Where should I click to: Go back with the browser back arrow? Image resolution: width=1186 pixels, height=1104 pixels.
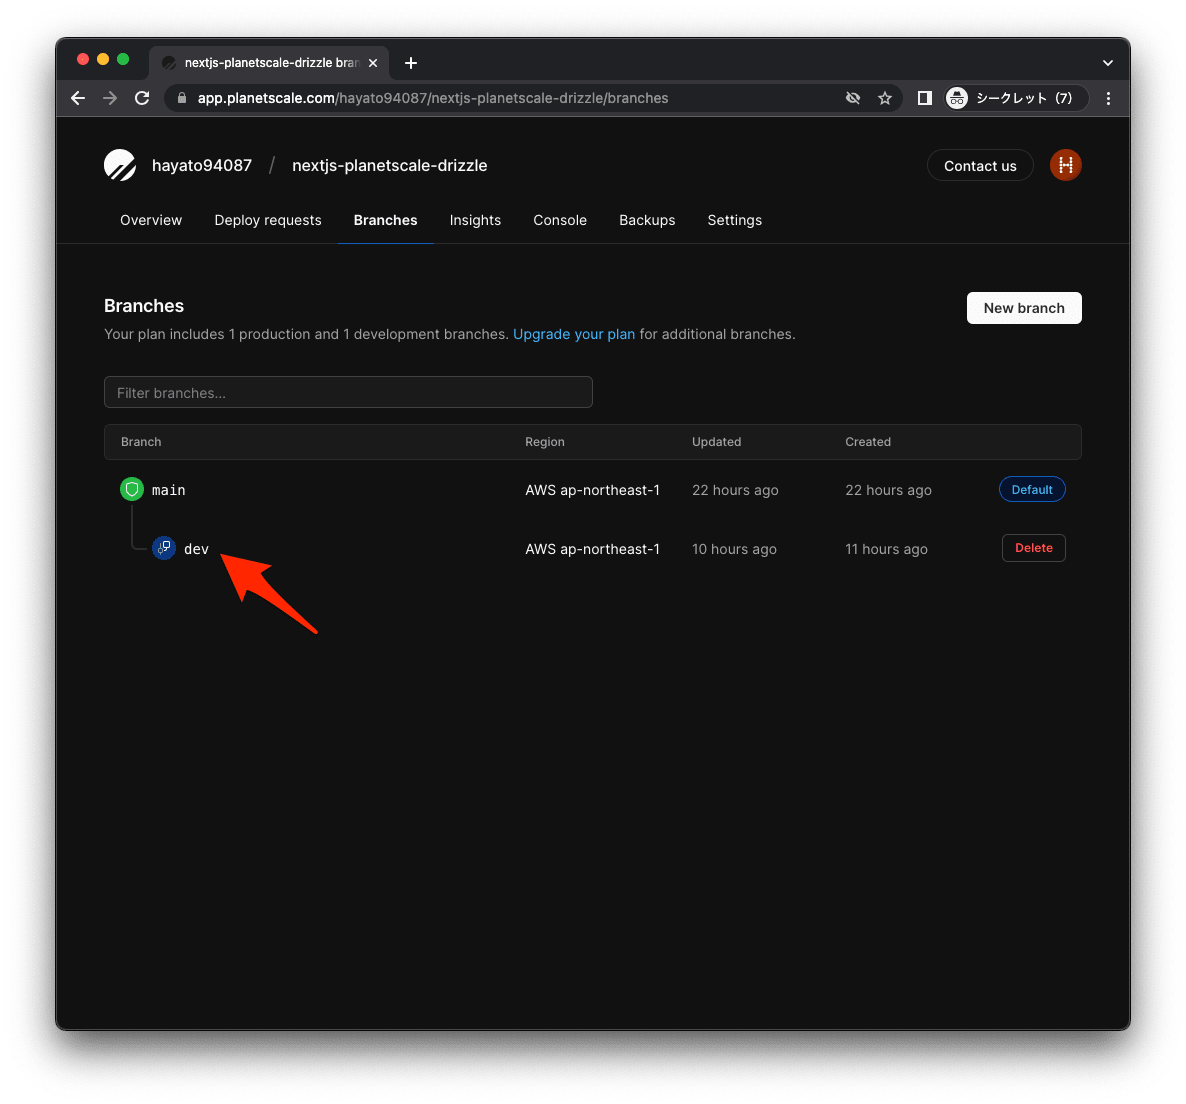(78, 98)
